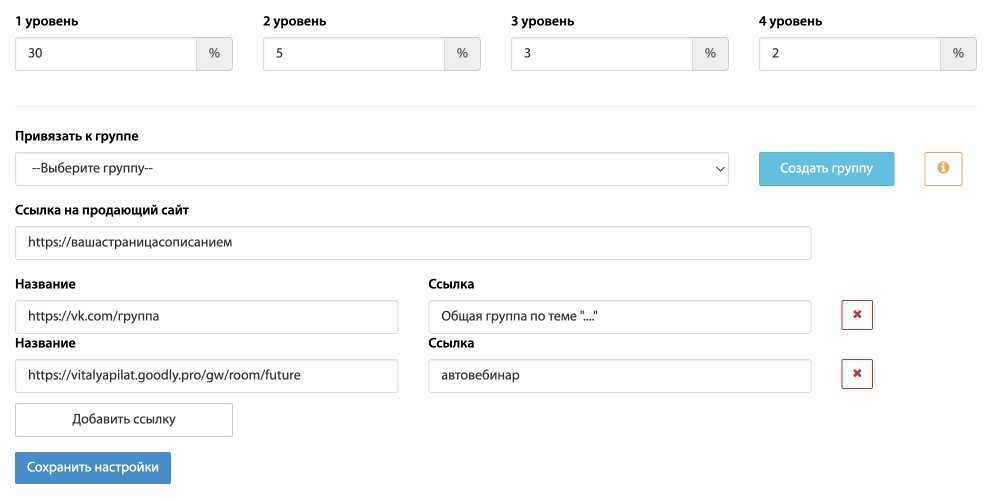Screen dimensions: 997x501
Task: Focus the 1 уровень input with 30
Action: [106, 53]
